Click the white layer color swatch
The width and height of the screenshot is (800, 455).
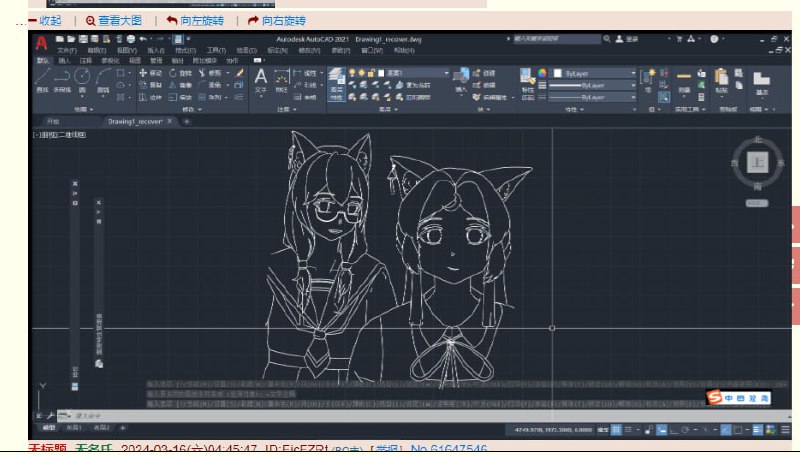[x=381, y=73]
